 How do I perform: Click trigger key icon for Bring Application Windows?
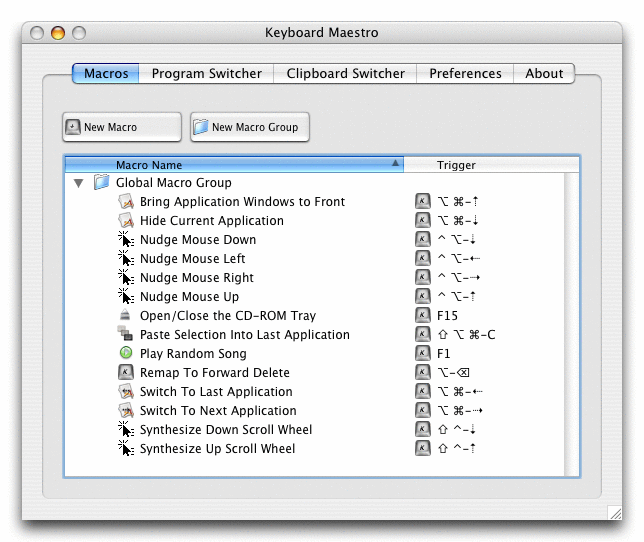pyautogui.click(x=423, y=201)
